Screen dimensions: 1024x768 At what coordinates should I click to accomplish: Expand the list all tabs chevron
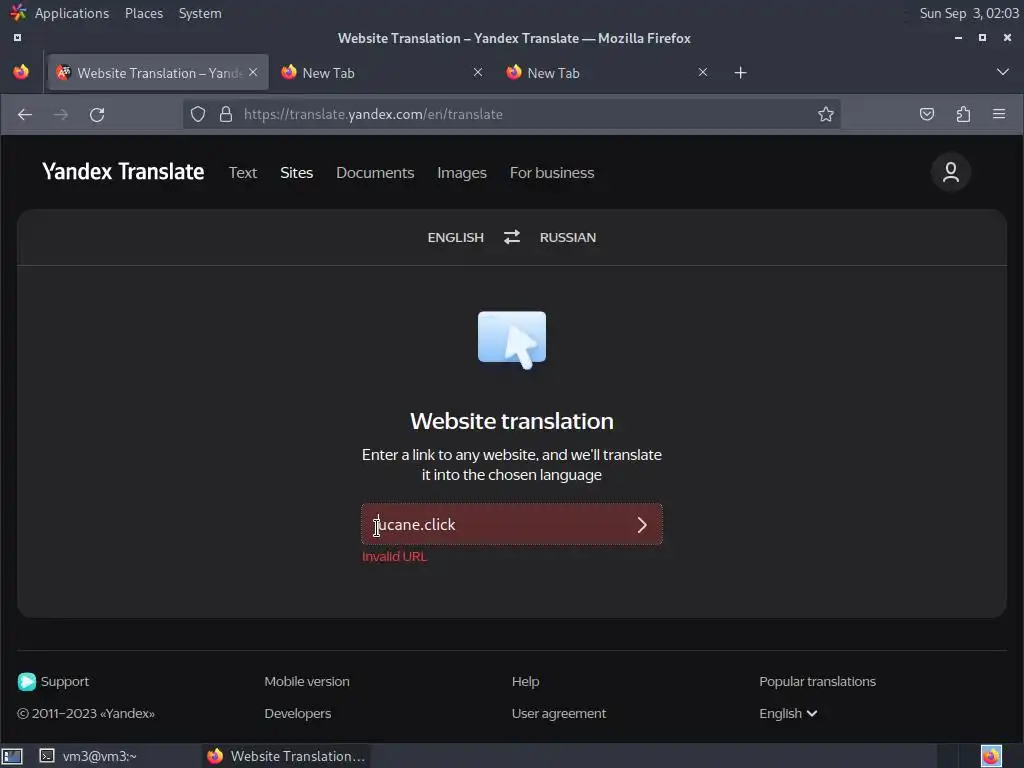(1002, 72)
